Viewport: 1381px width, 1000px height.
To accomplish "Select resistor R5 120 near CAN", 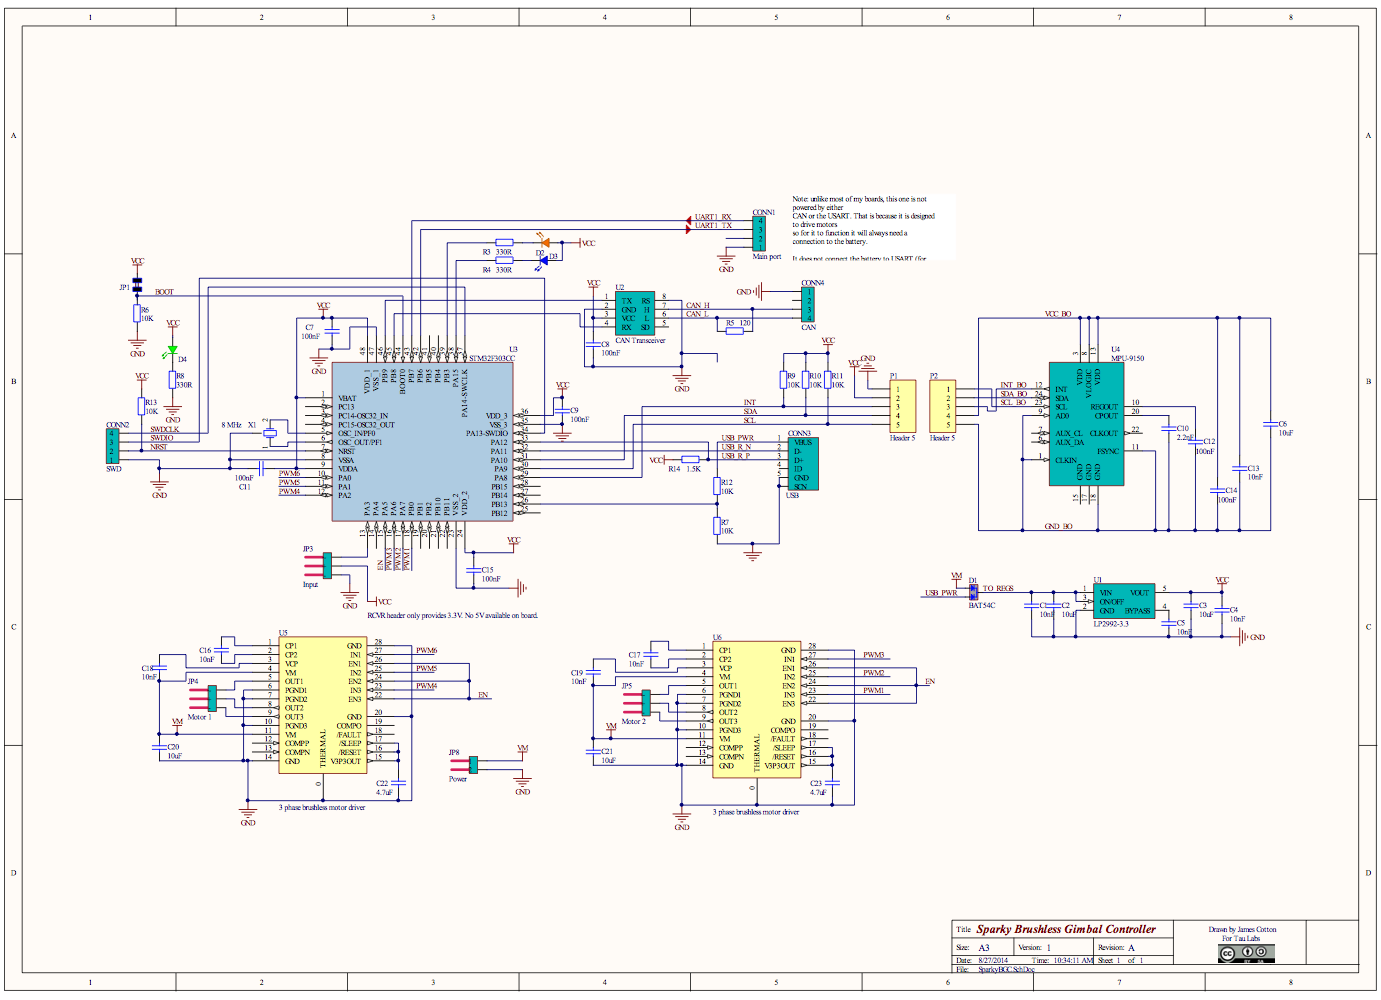I will 735,331.
